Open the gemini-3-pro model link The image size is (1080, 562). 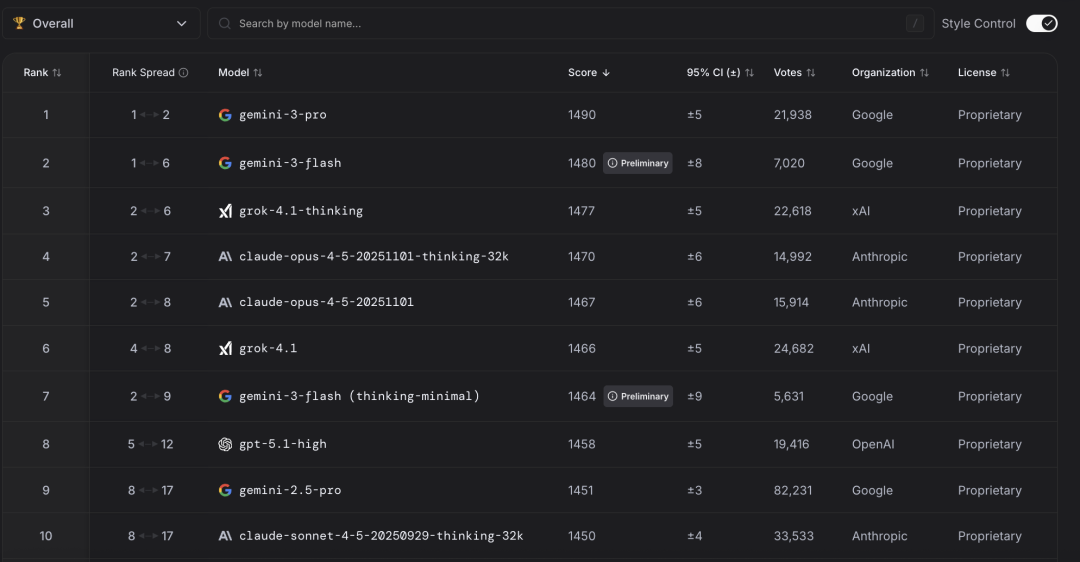[282, 115]
